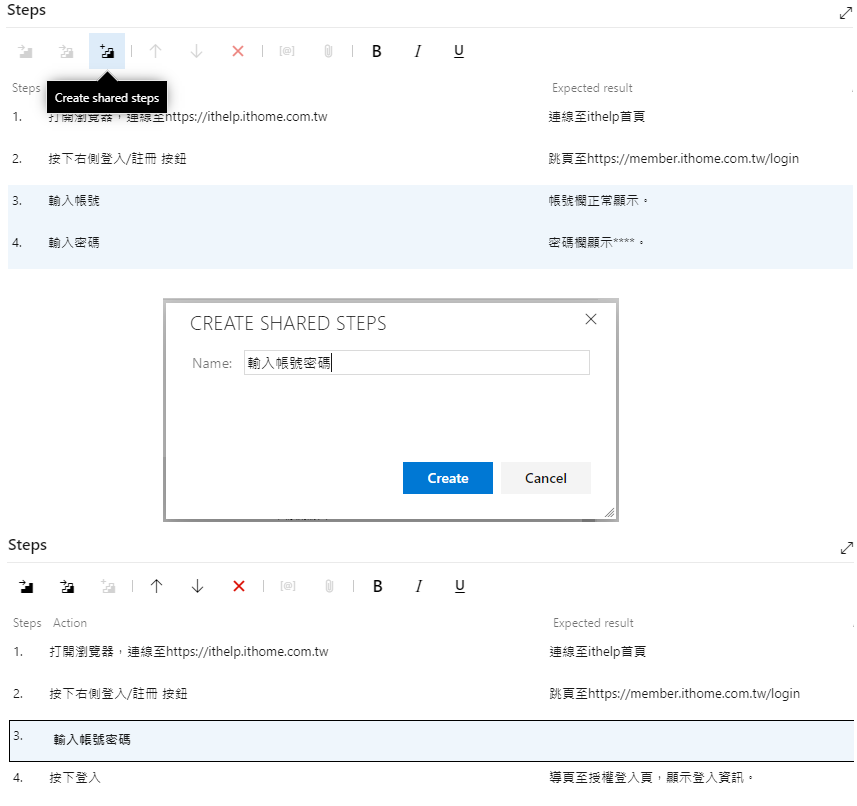Toggle Bold in lower Steps toolbar
Screen dimensions: 857x806
378,586
